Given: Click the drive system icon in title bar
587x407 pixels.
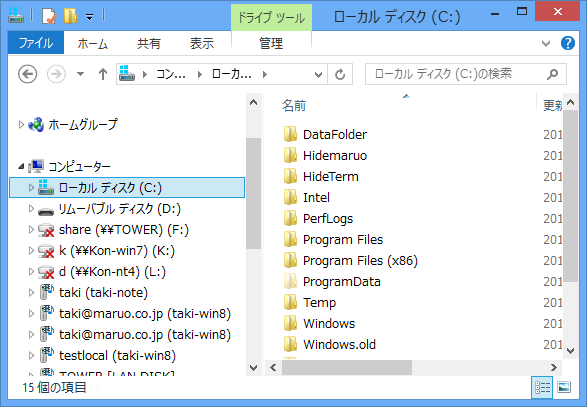Looking at the screenshot, I should [x=16, y=16].
